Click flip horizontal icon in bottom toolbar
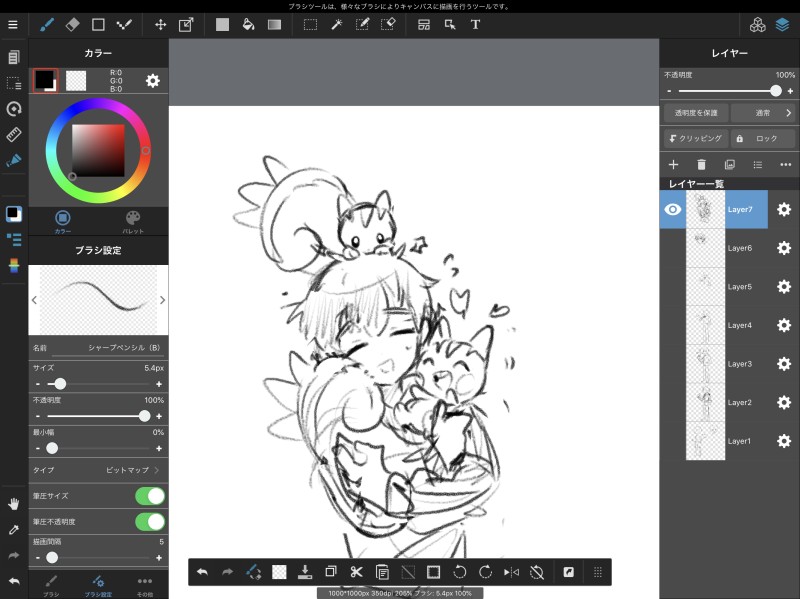 pyautogui.click(x=511, y=572)
